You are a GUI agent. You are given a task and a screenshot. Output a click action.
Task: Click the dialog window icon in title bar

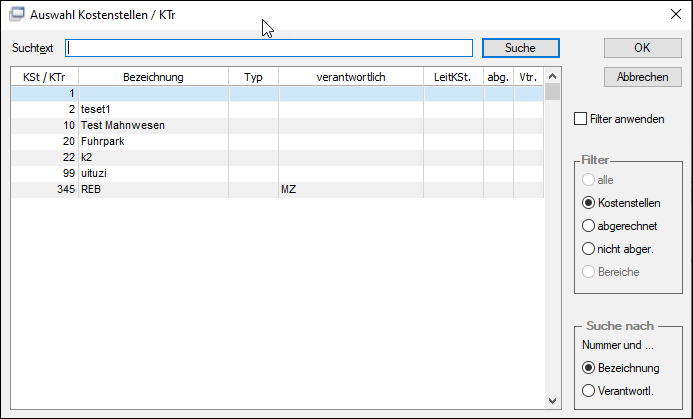point(17,15)
